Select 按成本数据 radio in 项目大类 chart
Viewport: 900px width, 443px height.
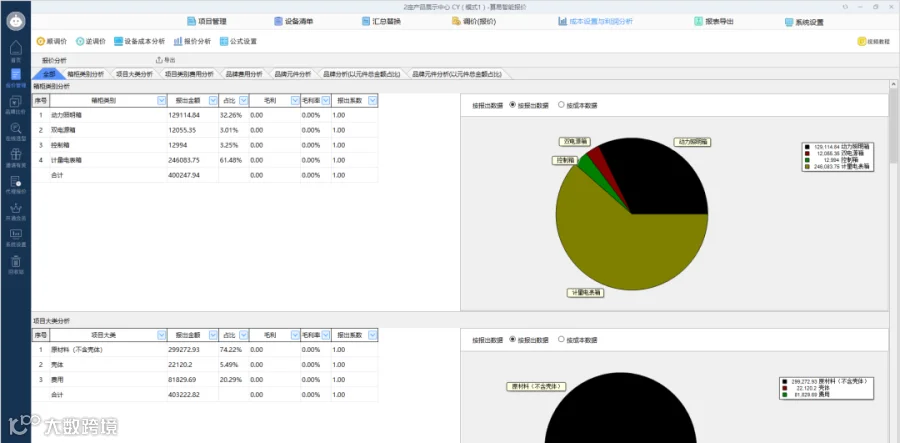click(561, 339)
